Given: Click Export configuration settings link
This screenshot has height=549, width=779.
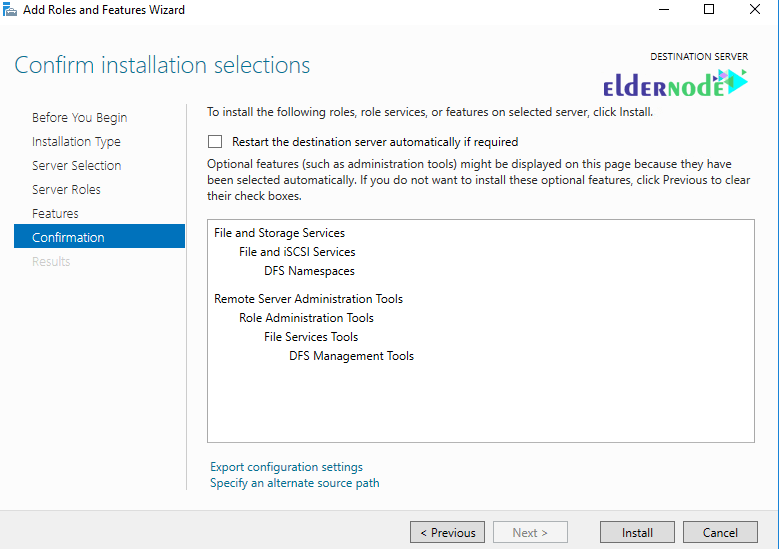Looking at the screenshot, I should coord(286,467).
